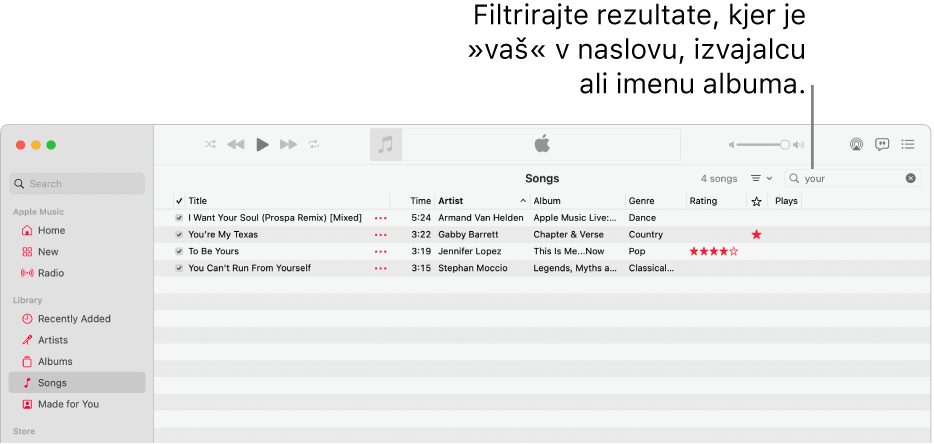934x444 pixels.
Task: Open the Playing Next queue list
Action: point(908,144)
